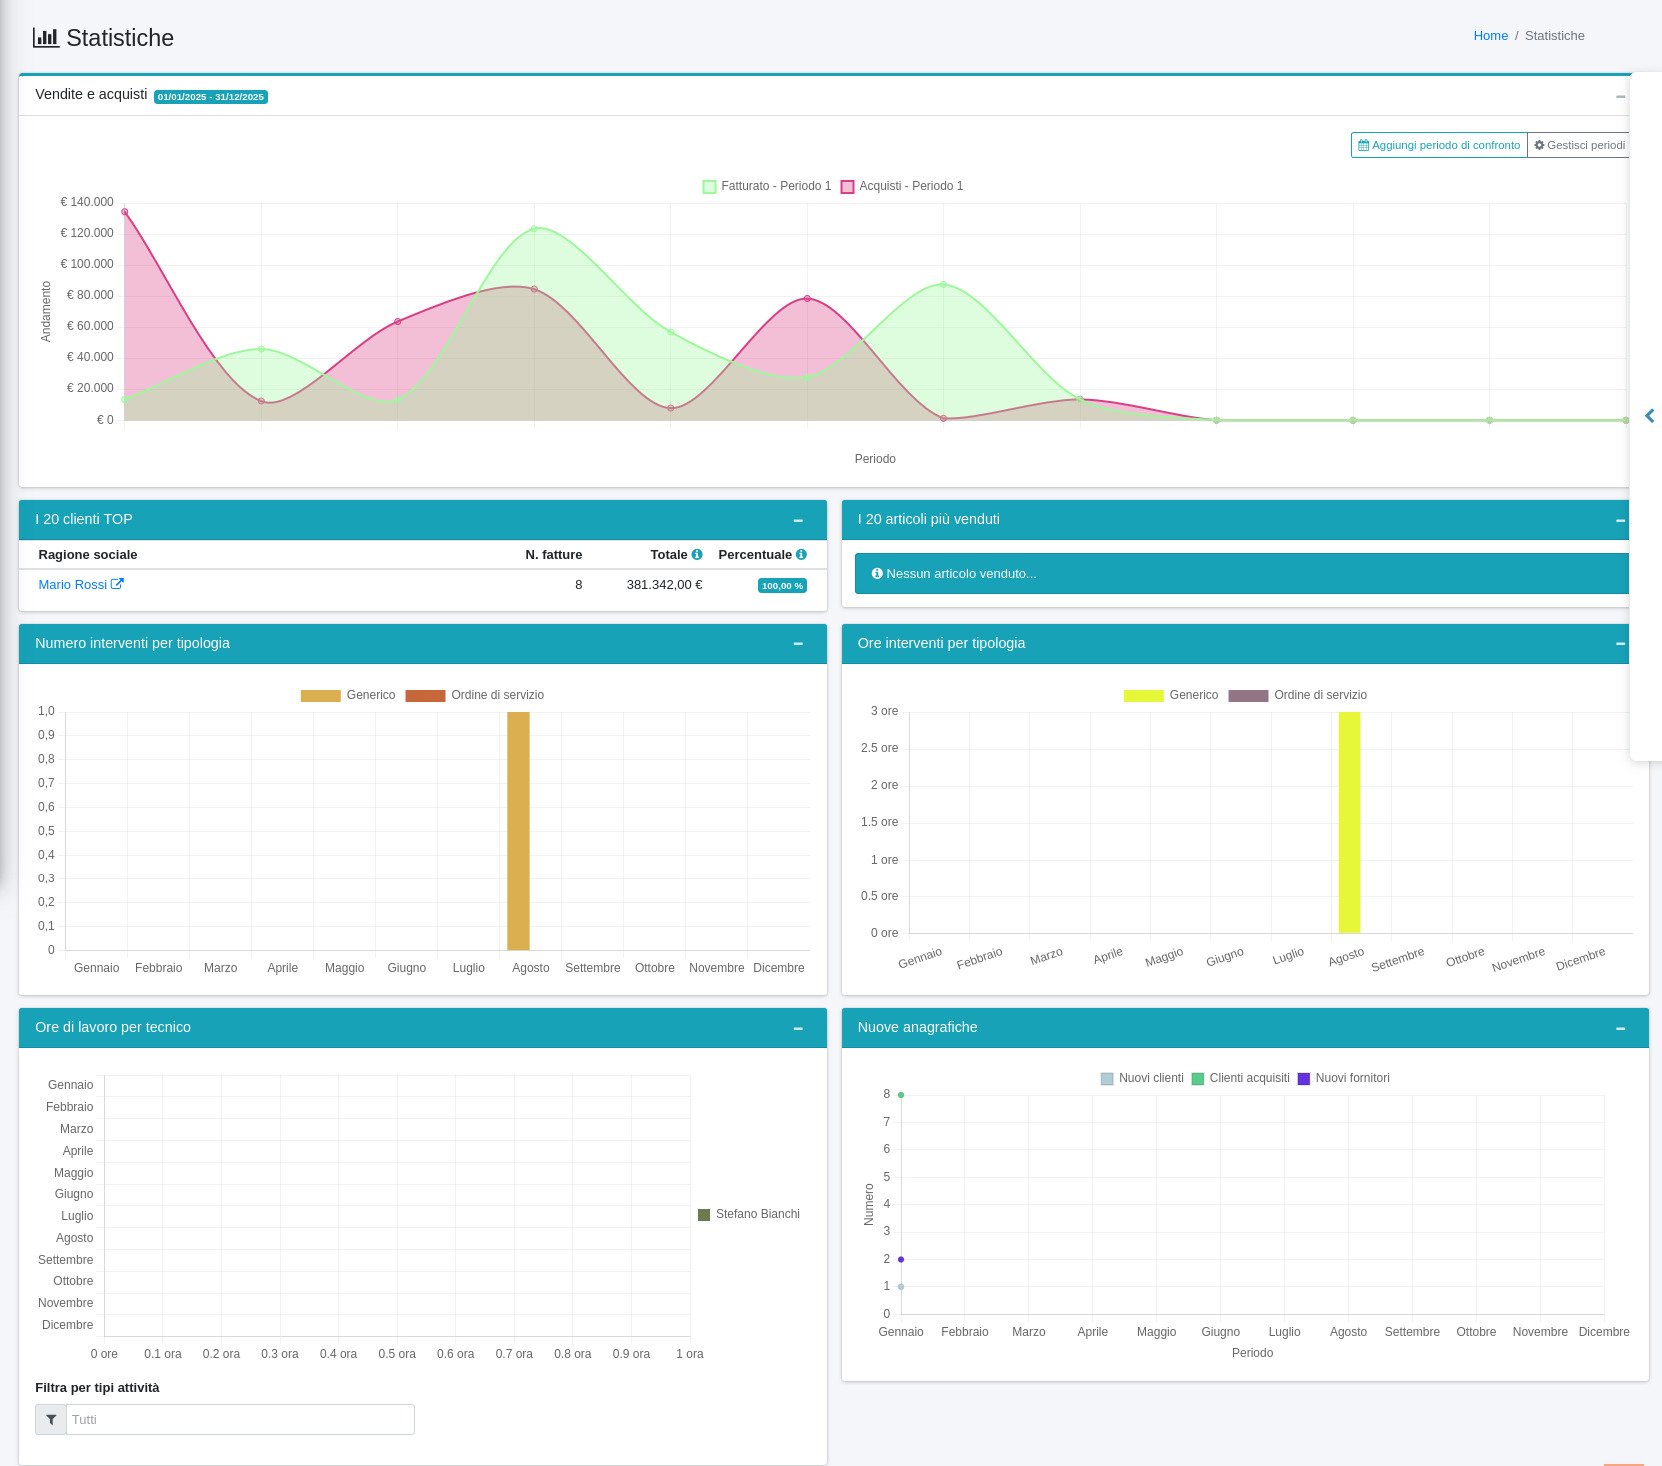
Task: Open Mario Rossi external link icon
Action: [x=117, y=584]
